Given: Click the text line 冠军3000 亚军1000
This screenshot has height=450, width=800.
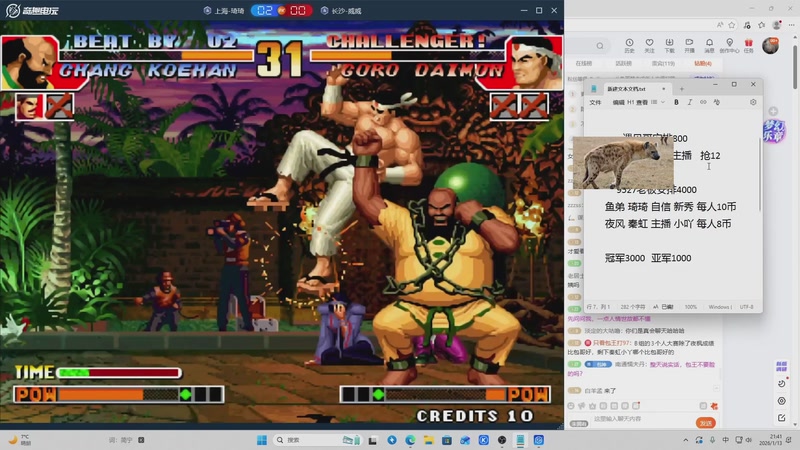Looking at the screenshot, I should pos(648,258).
